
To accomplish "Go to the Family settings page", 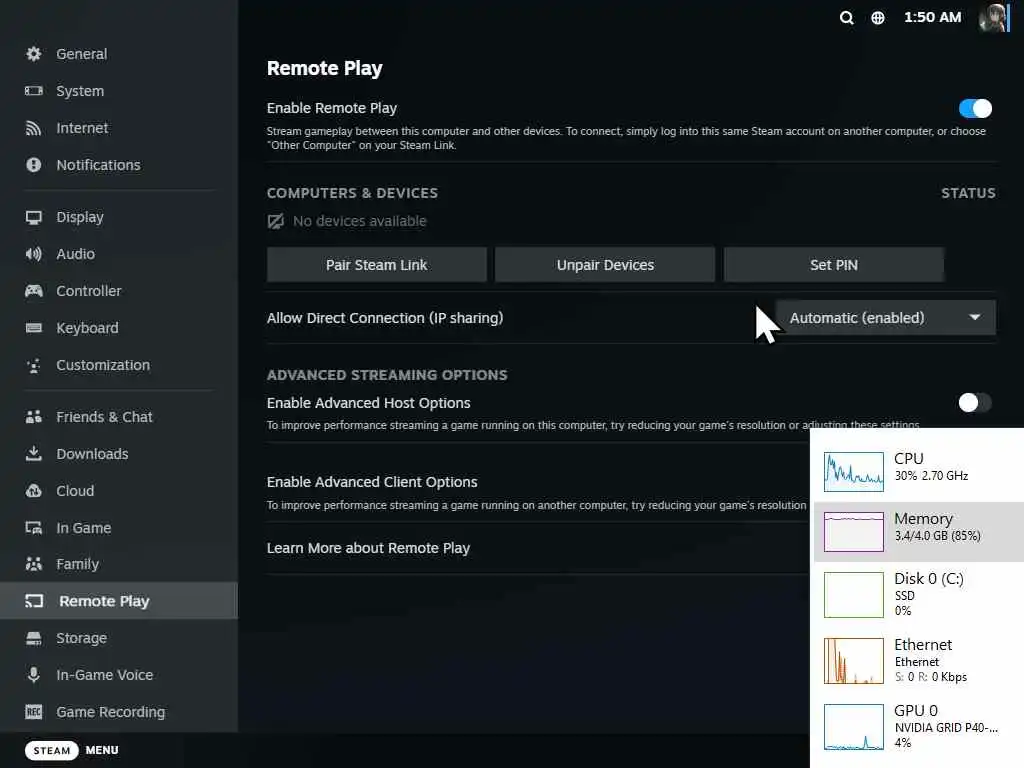I will click(x=119, y=564).
